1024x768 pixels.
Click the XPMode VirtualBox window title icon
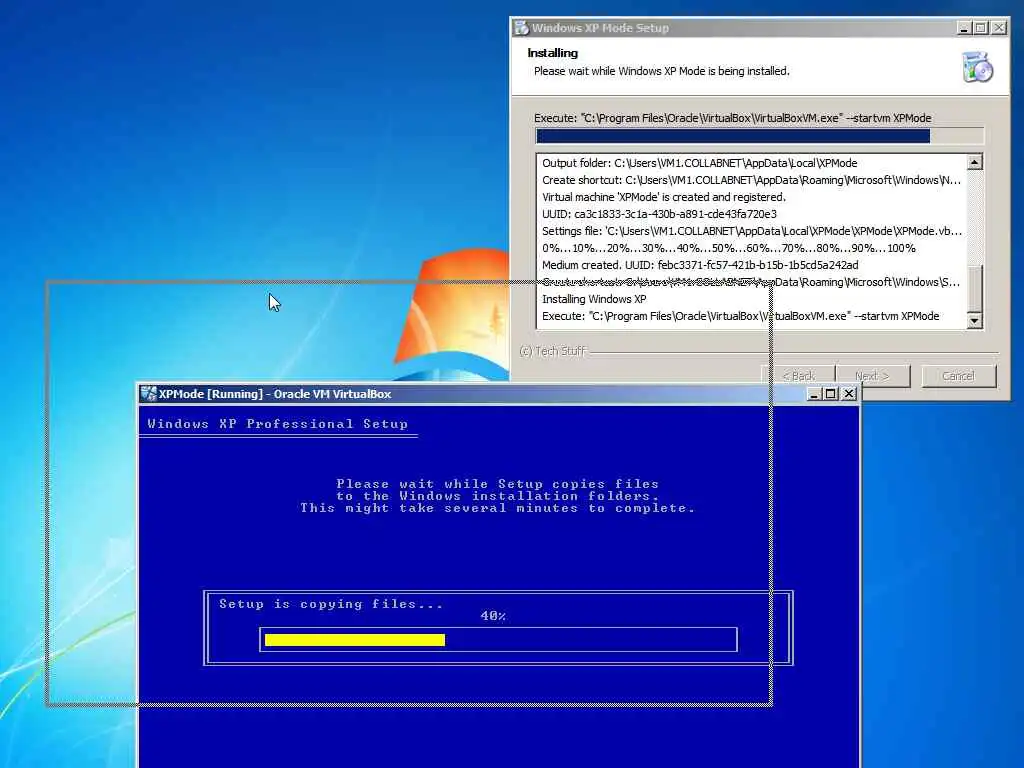(x=149, y=393)
